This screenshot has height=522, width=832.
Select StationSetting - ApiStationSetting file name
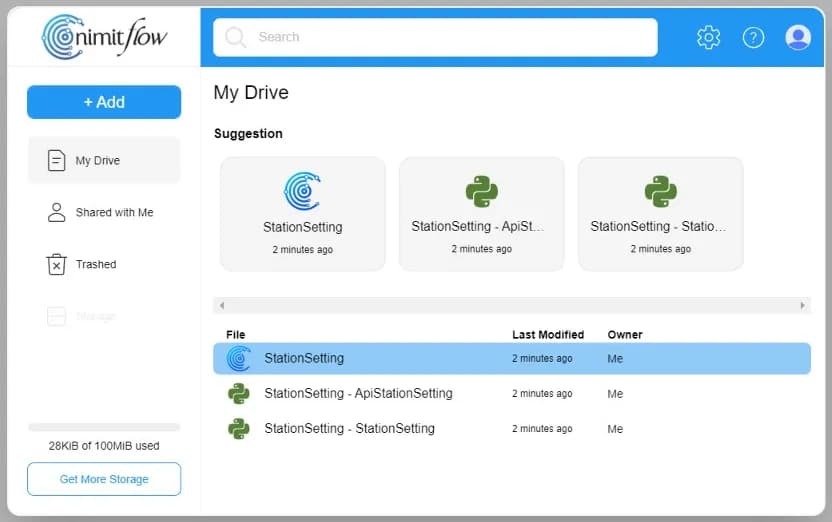(x=359, y=394)
